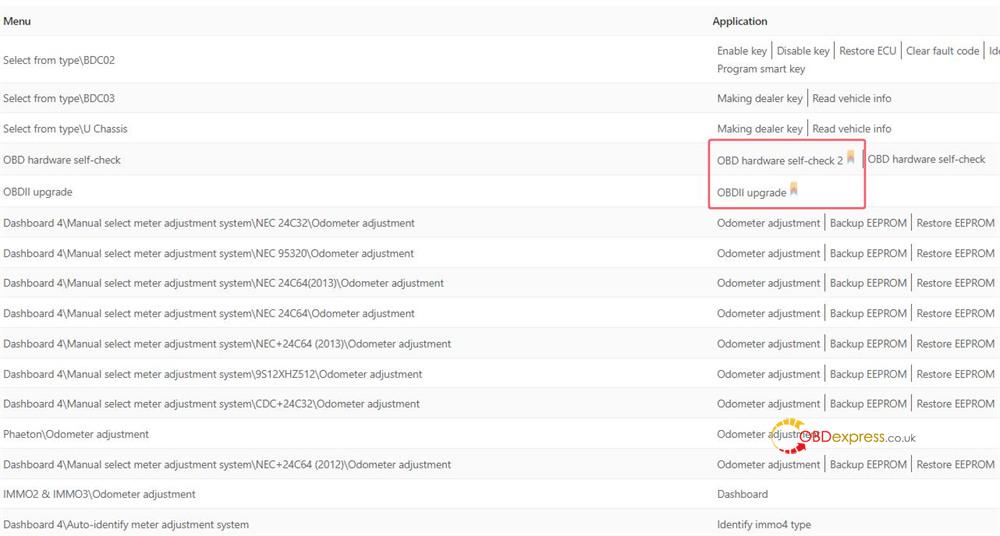The image size is (1000, 536).
Task: Choose Restore EEPROM in the CDC+24C32 row
Action: pyautogui.click(x=955, y=404)
